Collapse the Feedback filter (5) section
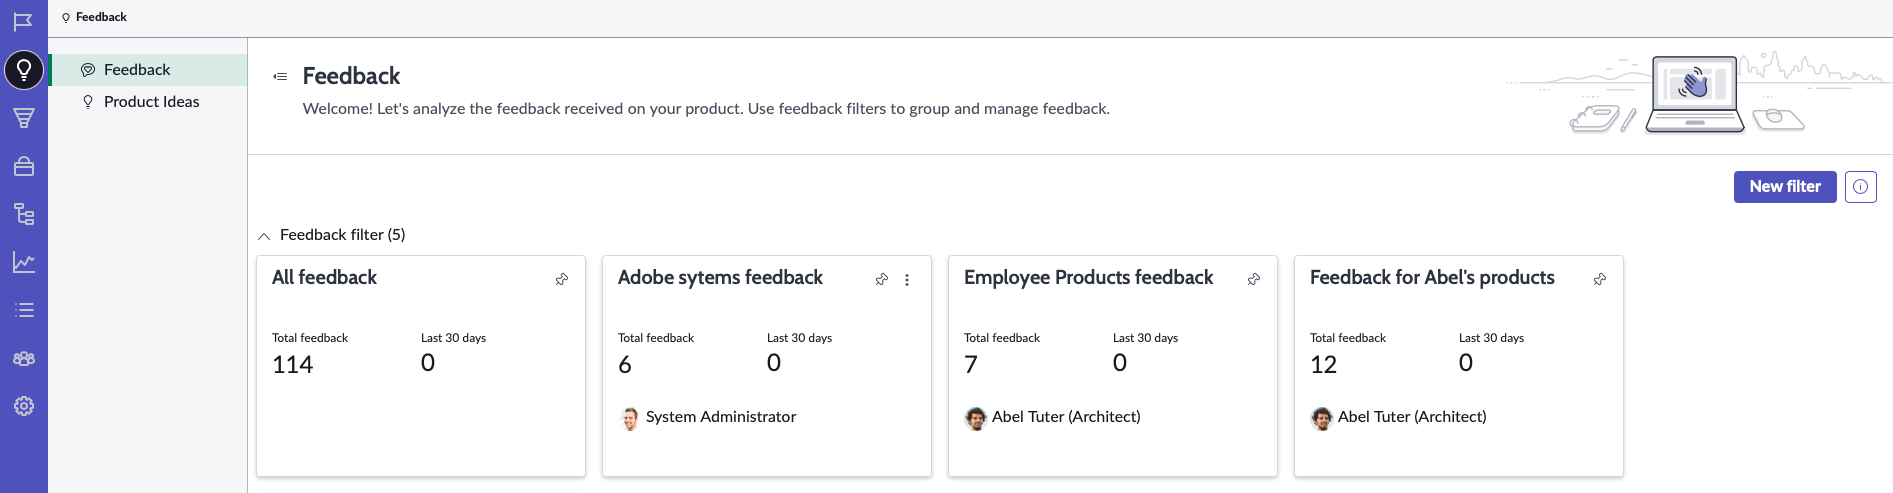Screen dimensions: 1893x493 point(264,236)
